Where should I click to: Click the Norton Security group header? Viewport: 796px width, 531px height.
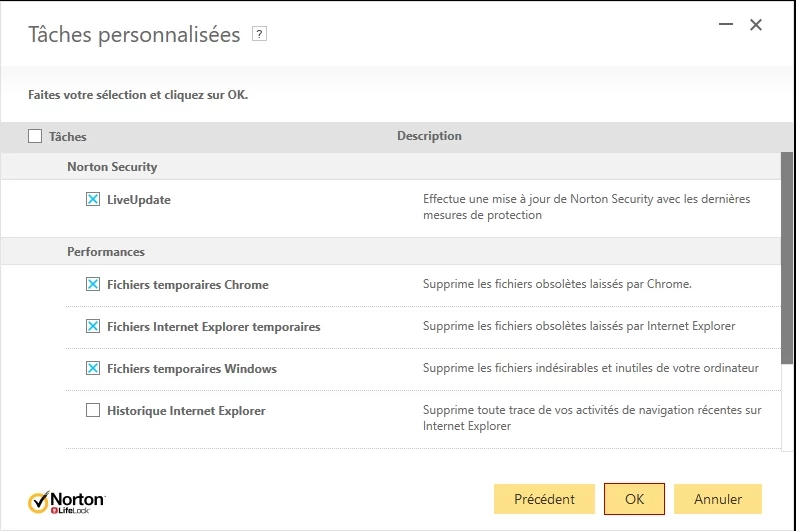click(391, 167)
